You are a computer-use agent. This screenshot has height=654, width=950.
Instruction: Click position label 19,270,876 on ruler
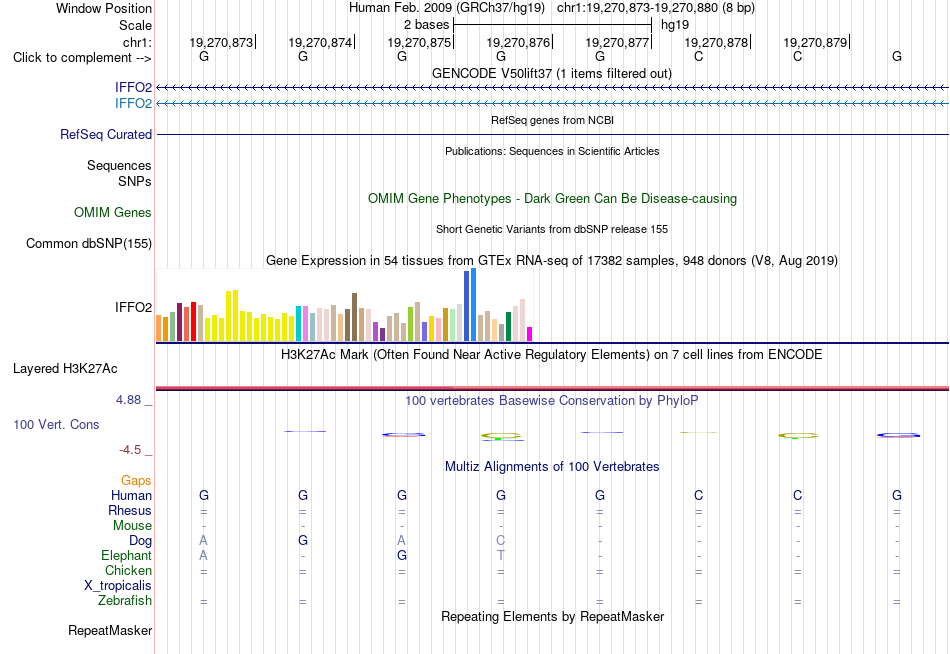[x=518, y=42]
